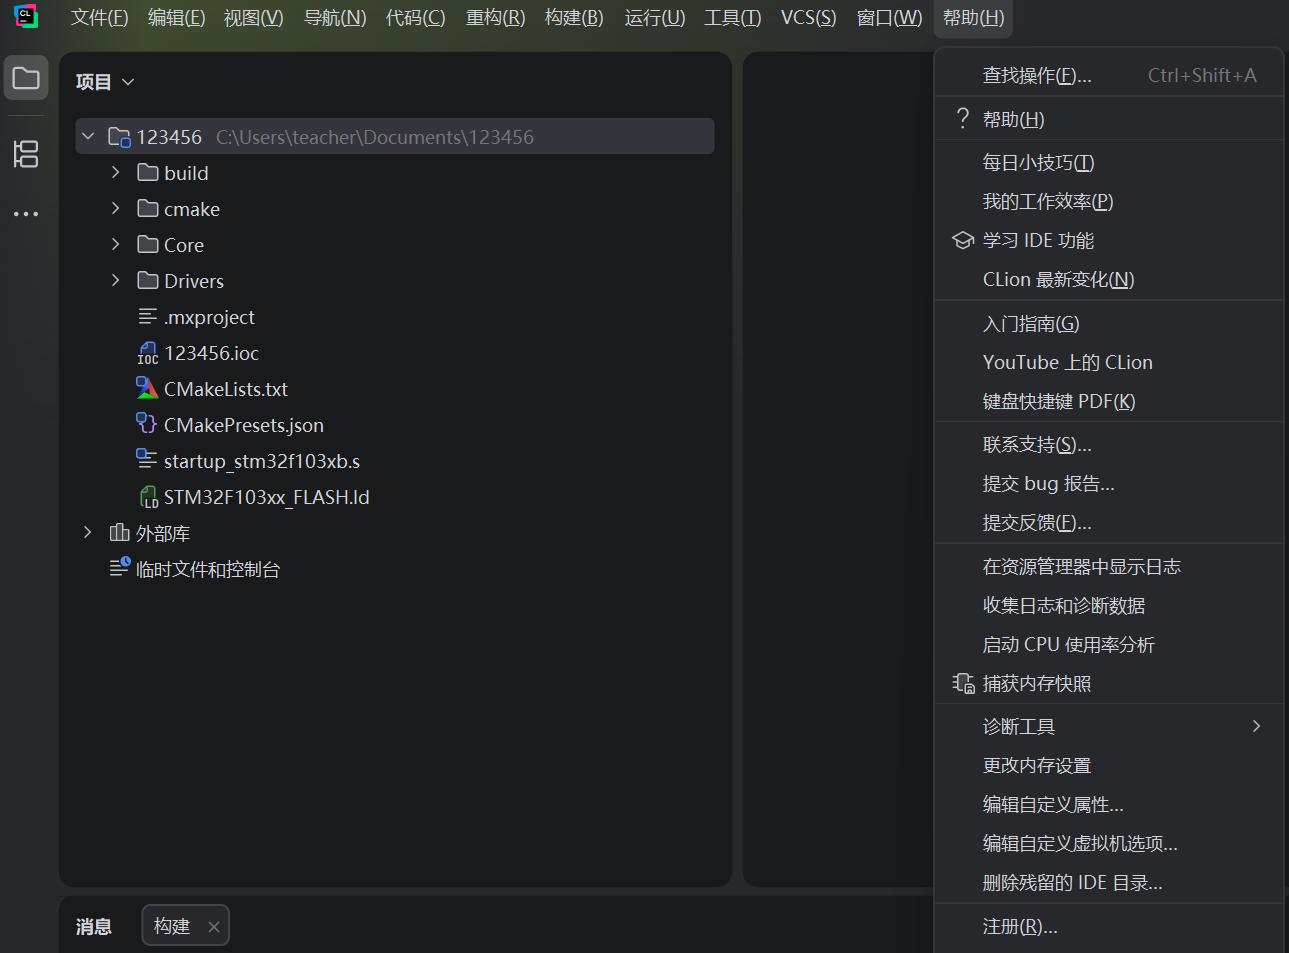Open the Structure tool window icon

[26, 153]
